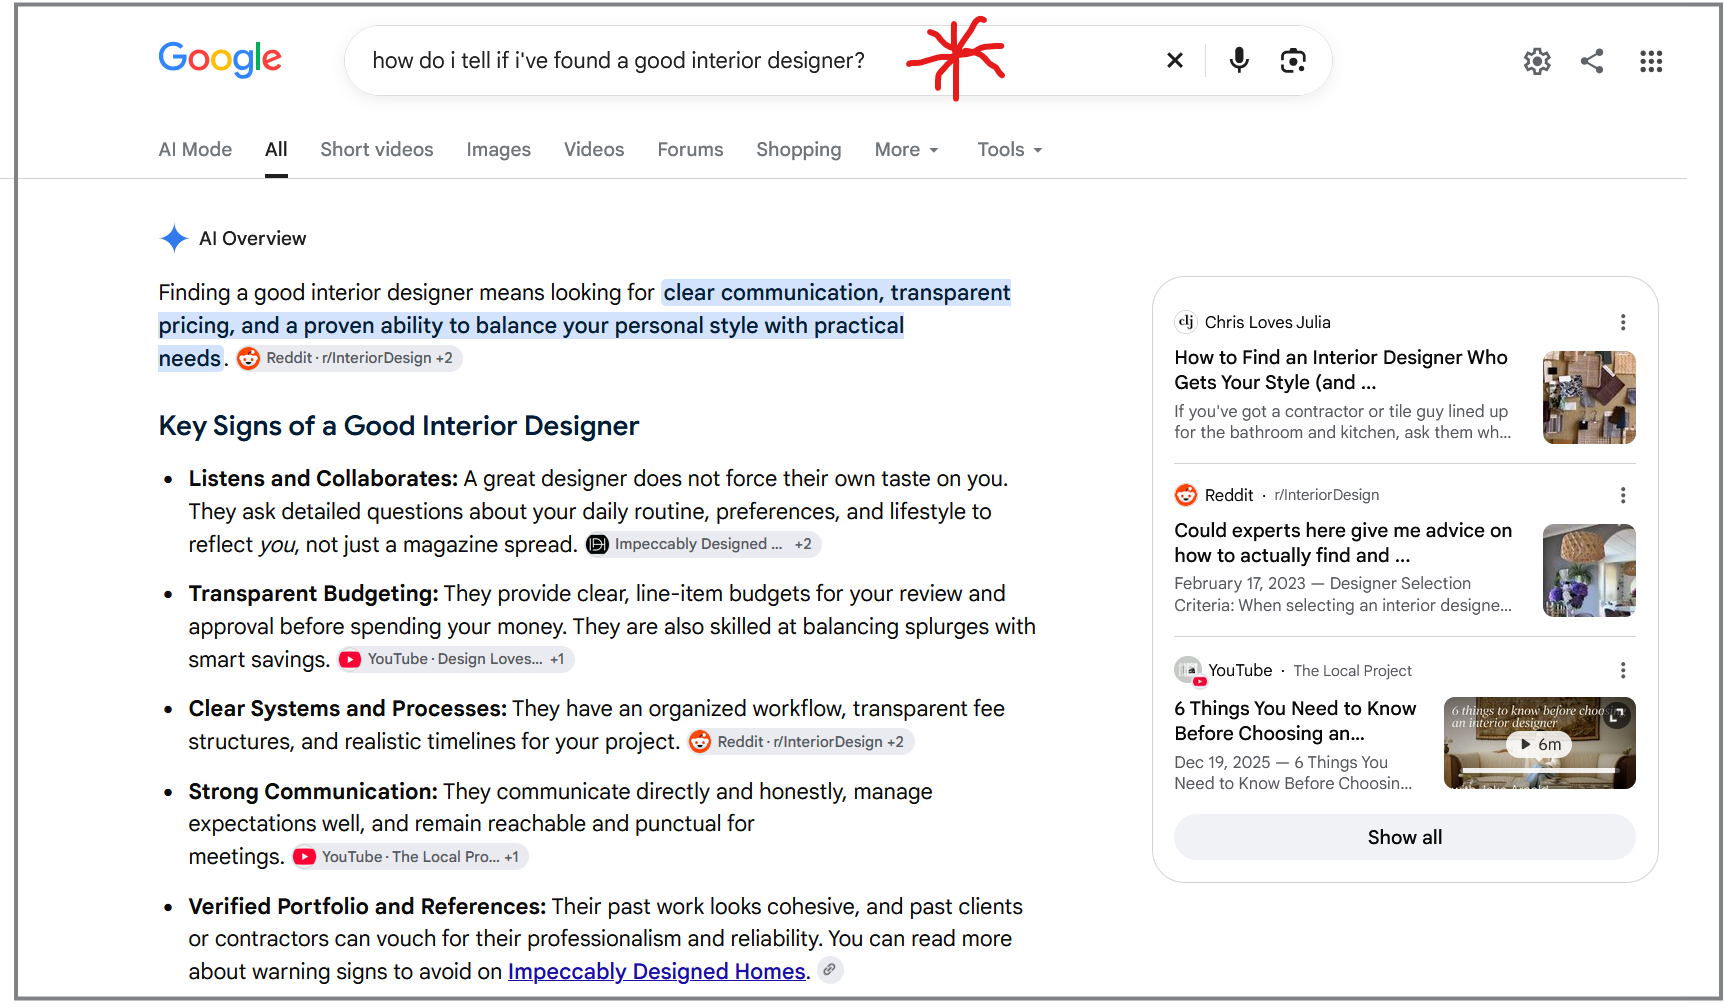Viewport: 1724px width, 1006px height.
Task: Click the 'Strong Communication:' bullet text
Action: coord(313,792)
